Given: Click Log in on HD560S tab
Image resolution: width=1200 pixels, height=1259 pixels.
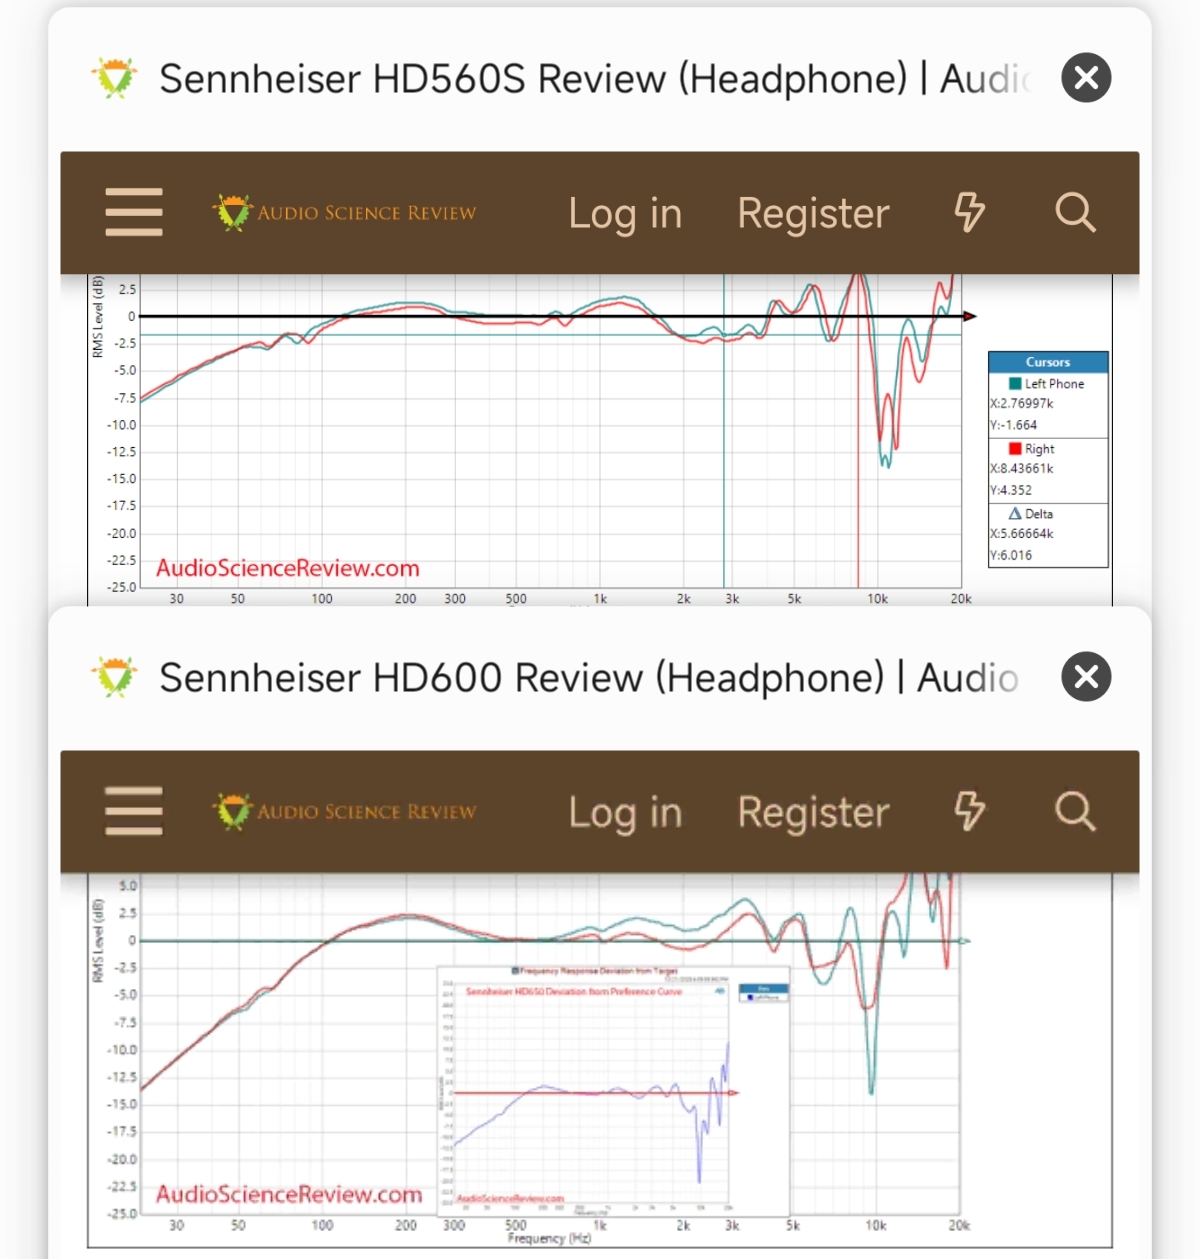Looking at the screenshot, I should coord(625,214).
